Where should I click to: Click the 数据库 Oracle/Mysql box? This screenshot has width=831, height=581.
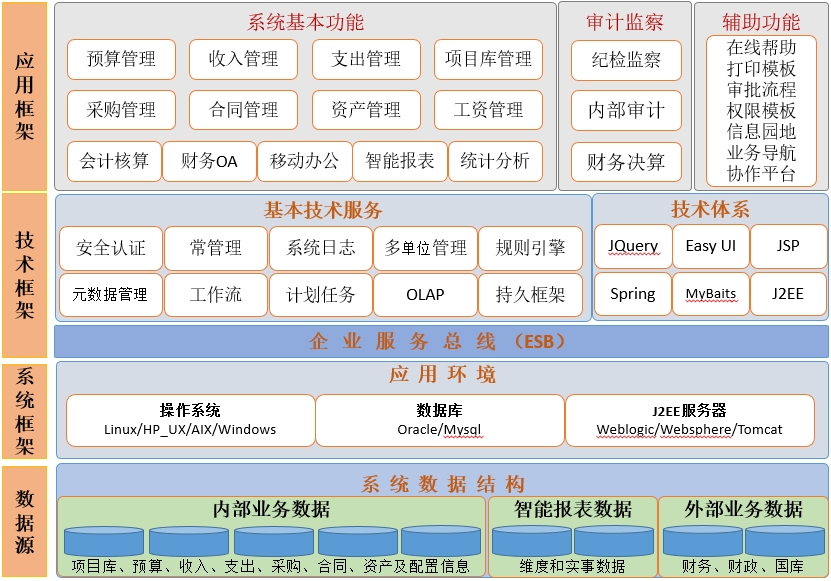point(440,420)
